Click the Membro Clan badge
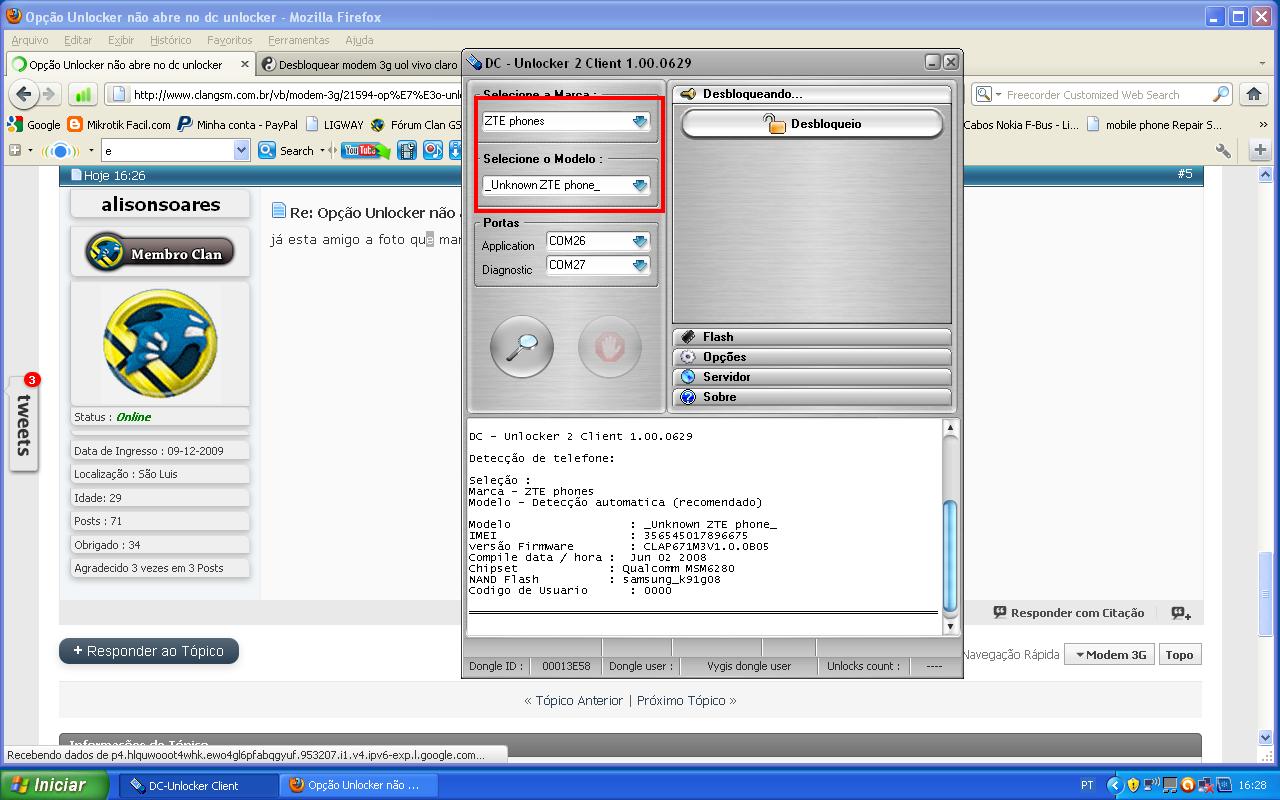Image resolution: width=1280 pixels, height=800 pixels. click(160, 253)
